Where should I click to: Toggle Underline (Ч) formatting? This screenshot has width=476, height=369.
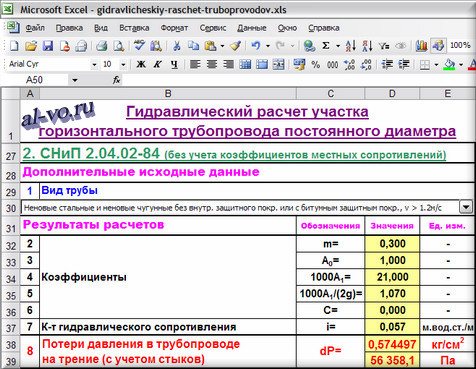174,64
